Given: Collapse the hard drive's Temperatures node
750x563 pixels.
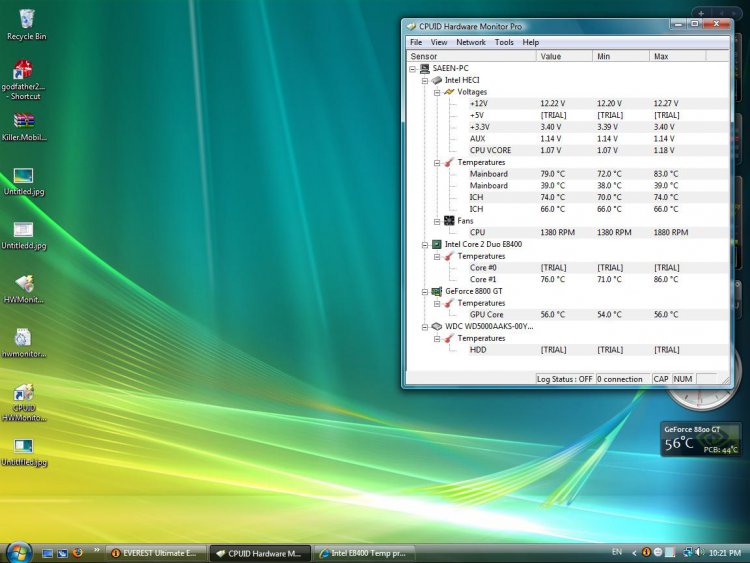Looking at the screenshot, I should click(x=437, y=339).
